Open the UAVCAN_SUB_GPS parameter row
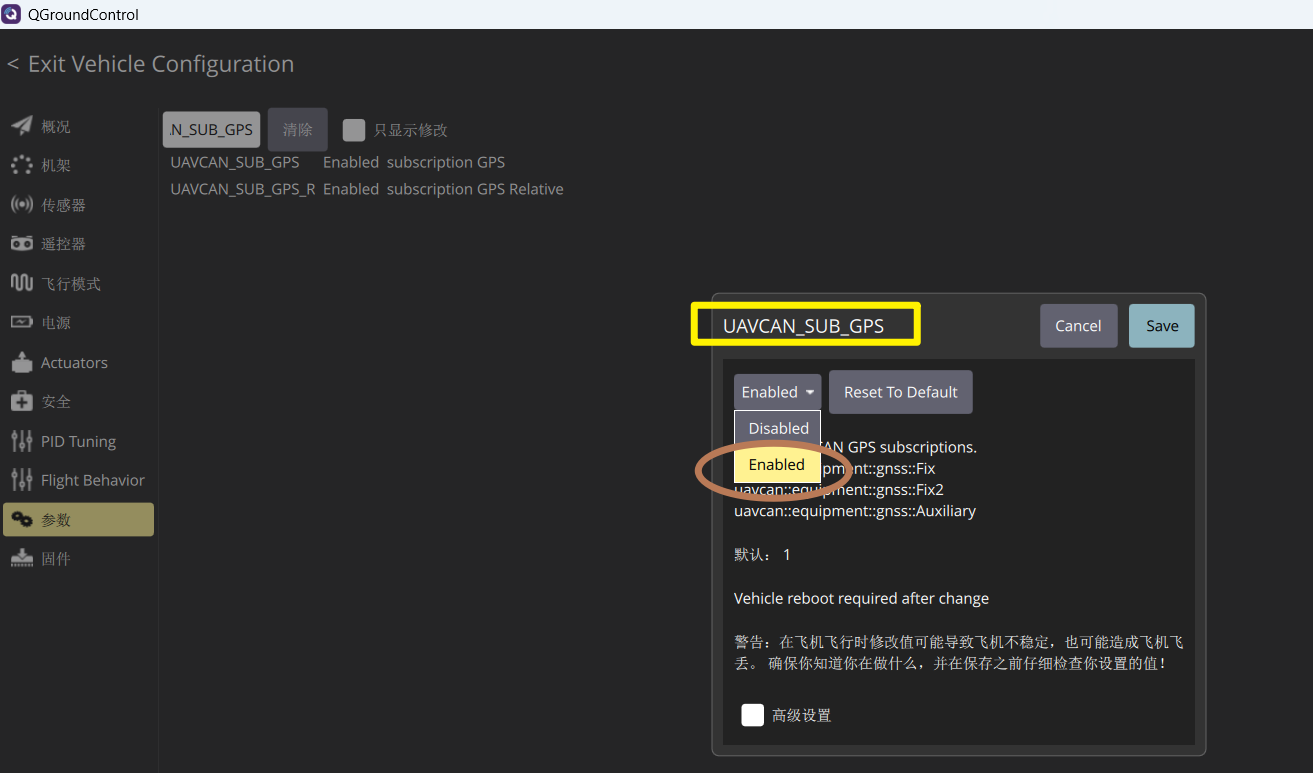Image resolution: width=1313 pixels, height=773 pixels. click(x=338, y=162)
